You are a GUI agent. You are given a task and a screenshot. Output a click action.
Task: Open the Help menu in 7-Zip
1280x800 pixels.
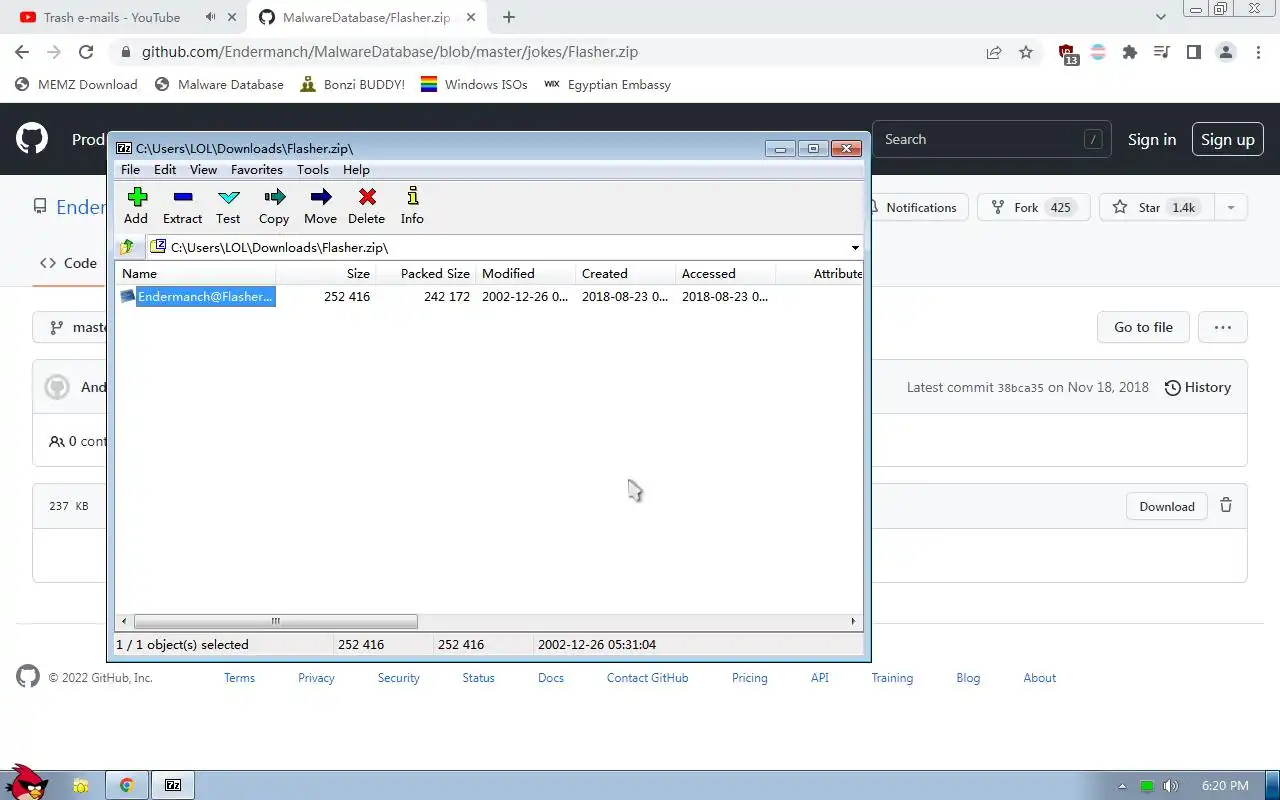click(356, 170)
